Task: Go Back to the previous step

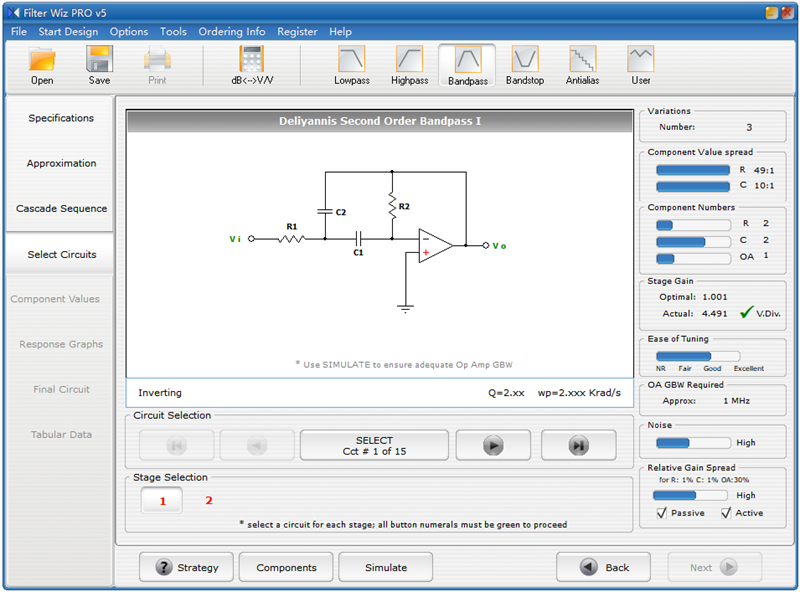Action: click(604, 567)
